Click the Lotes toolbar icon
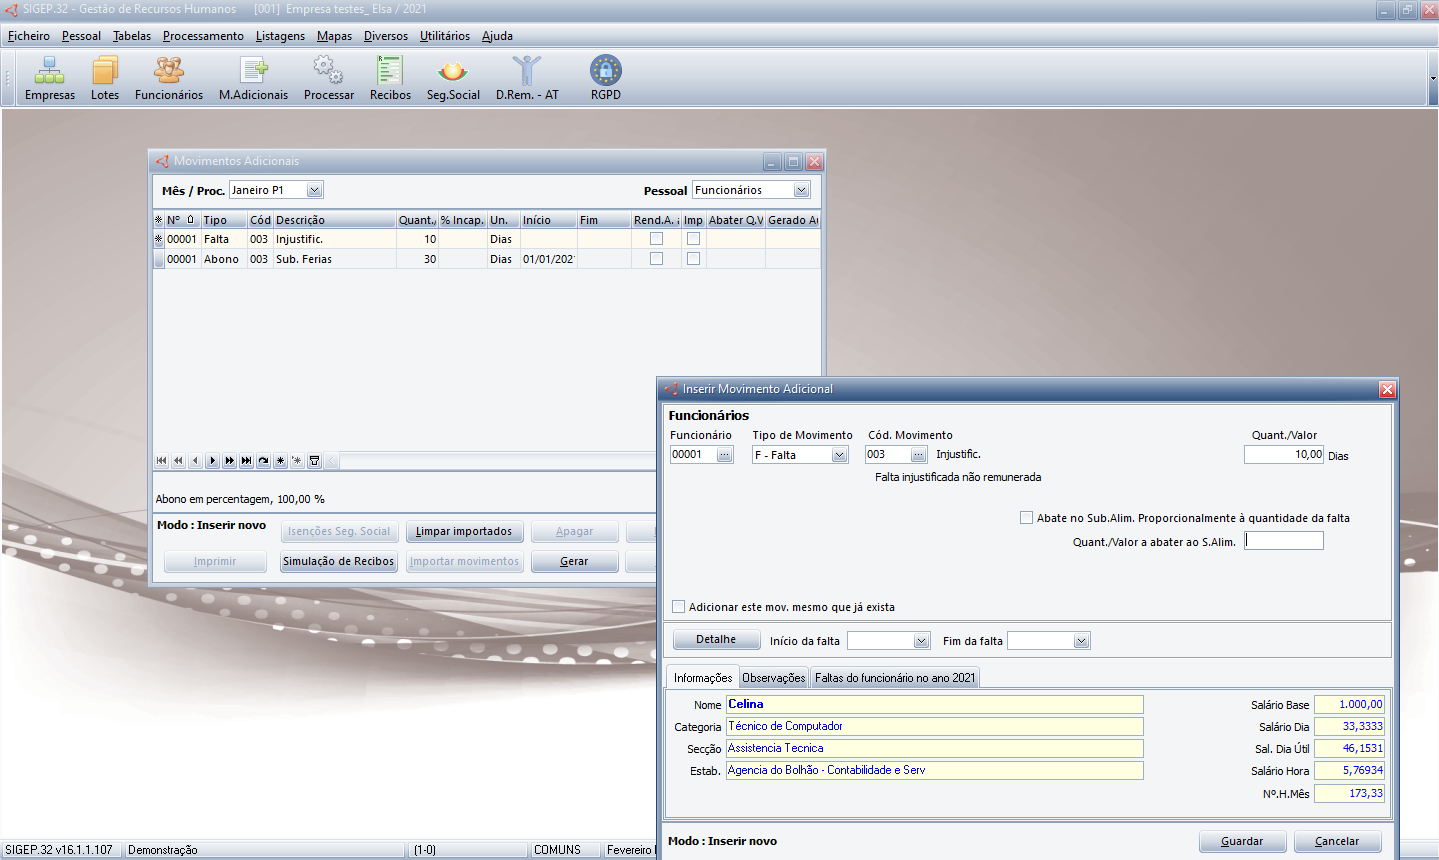1439x860 pixels. pos(105,78)
